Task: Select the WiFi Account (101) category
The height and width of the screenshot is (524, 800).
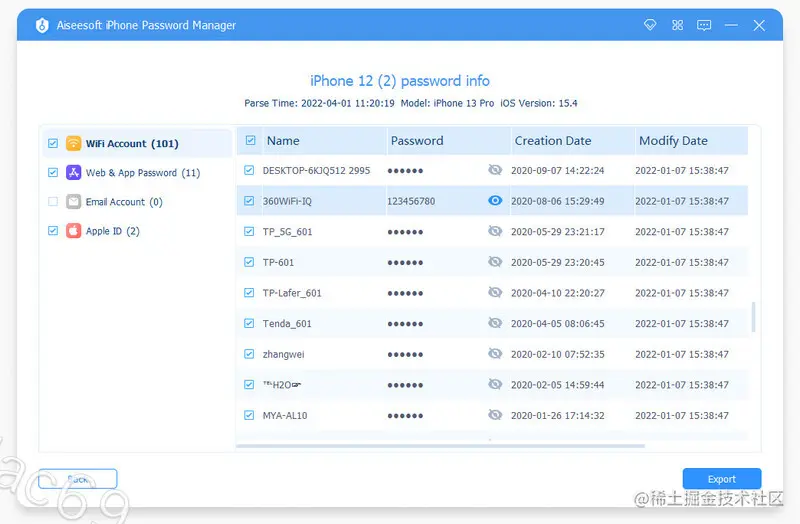Action: click(137, 143)
